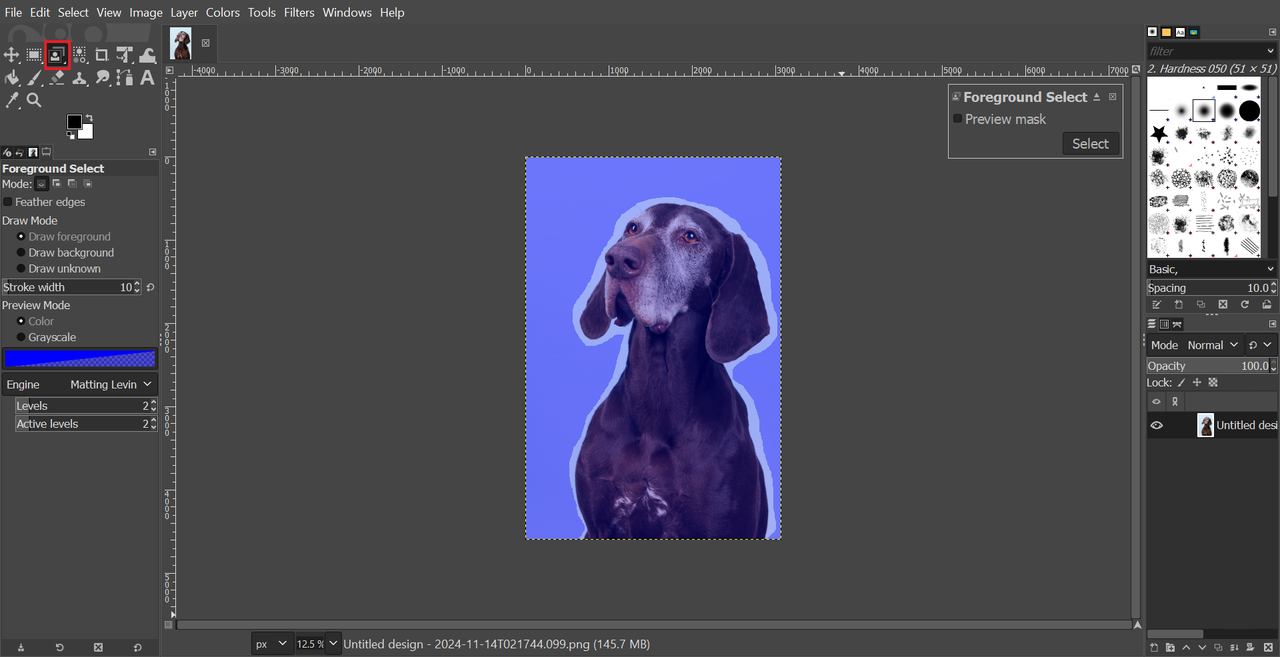Screen dimensions: 1280x657
Task: Create a new brush
Action: (1178, 305)
